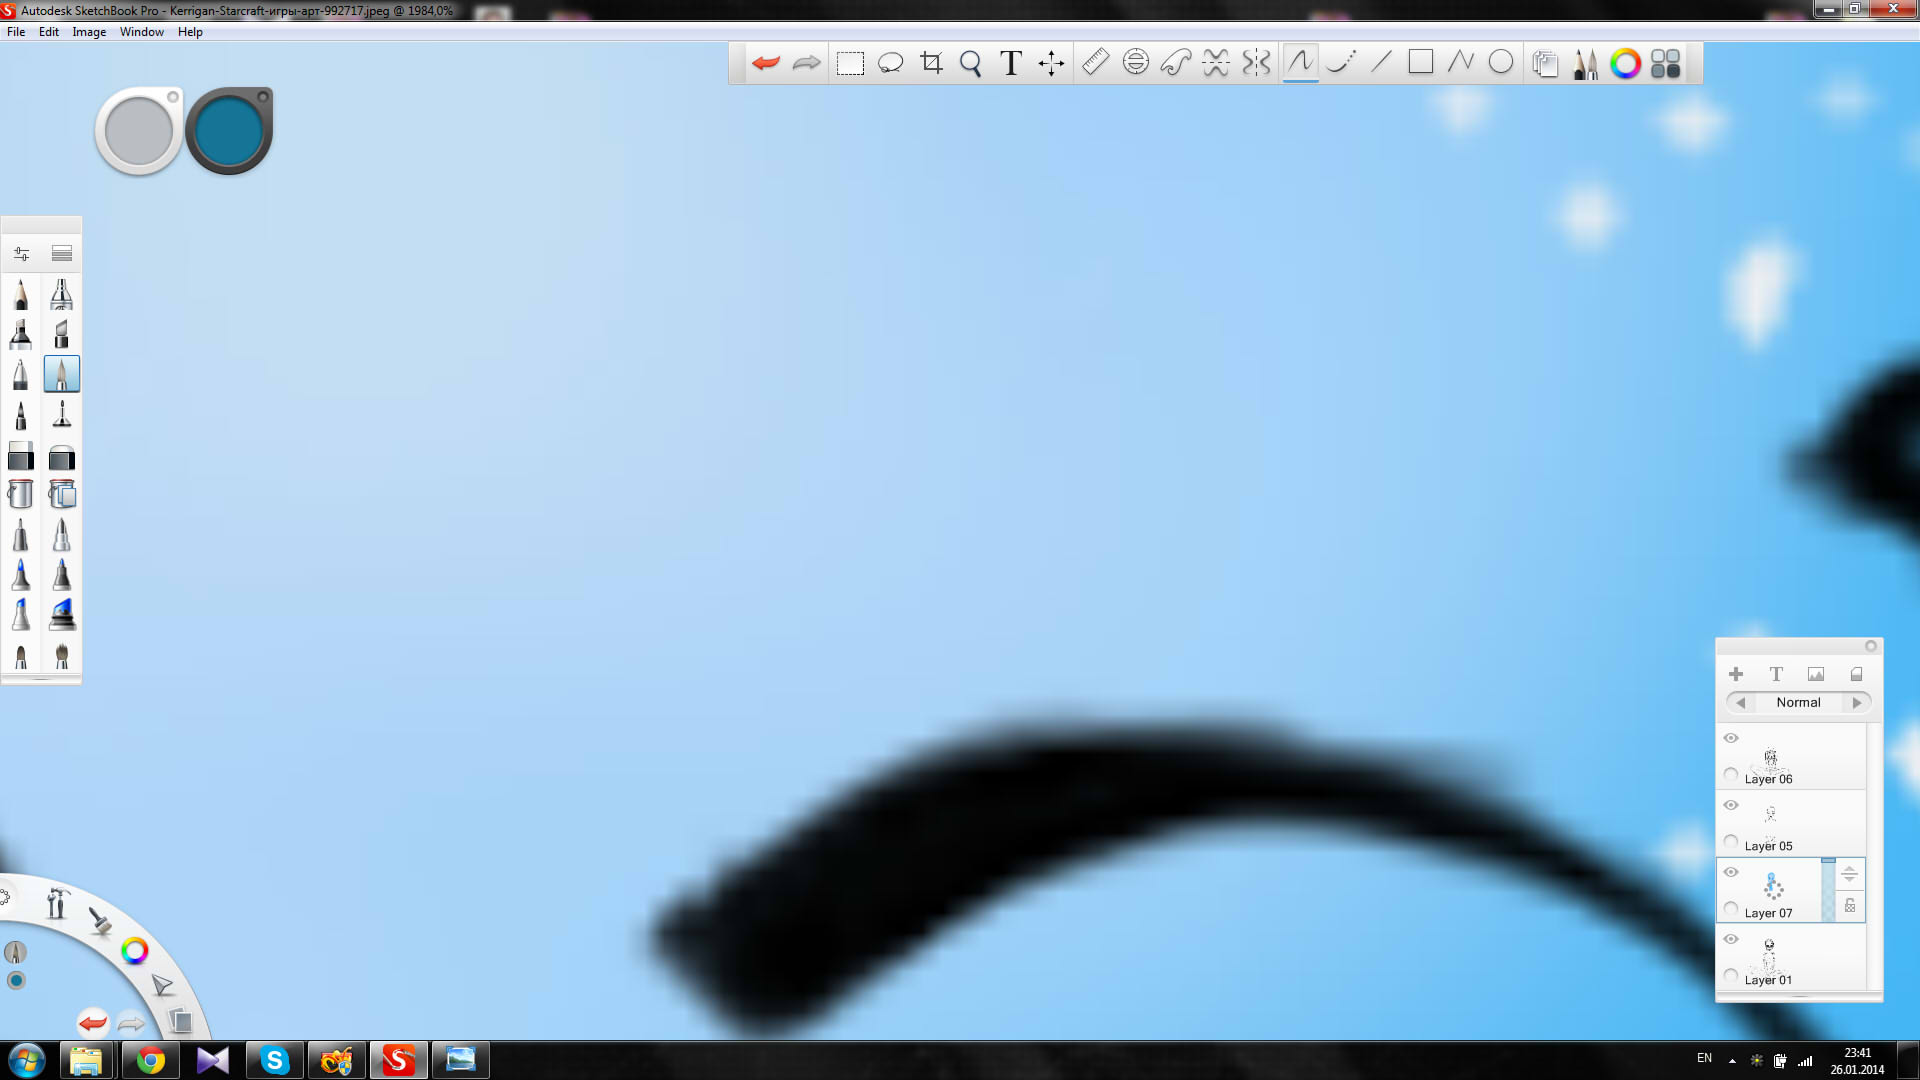
Task: Select the soft Eraser in brush palette
Action: (x=62, y=456)
